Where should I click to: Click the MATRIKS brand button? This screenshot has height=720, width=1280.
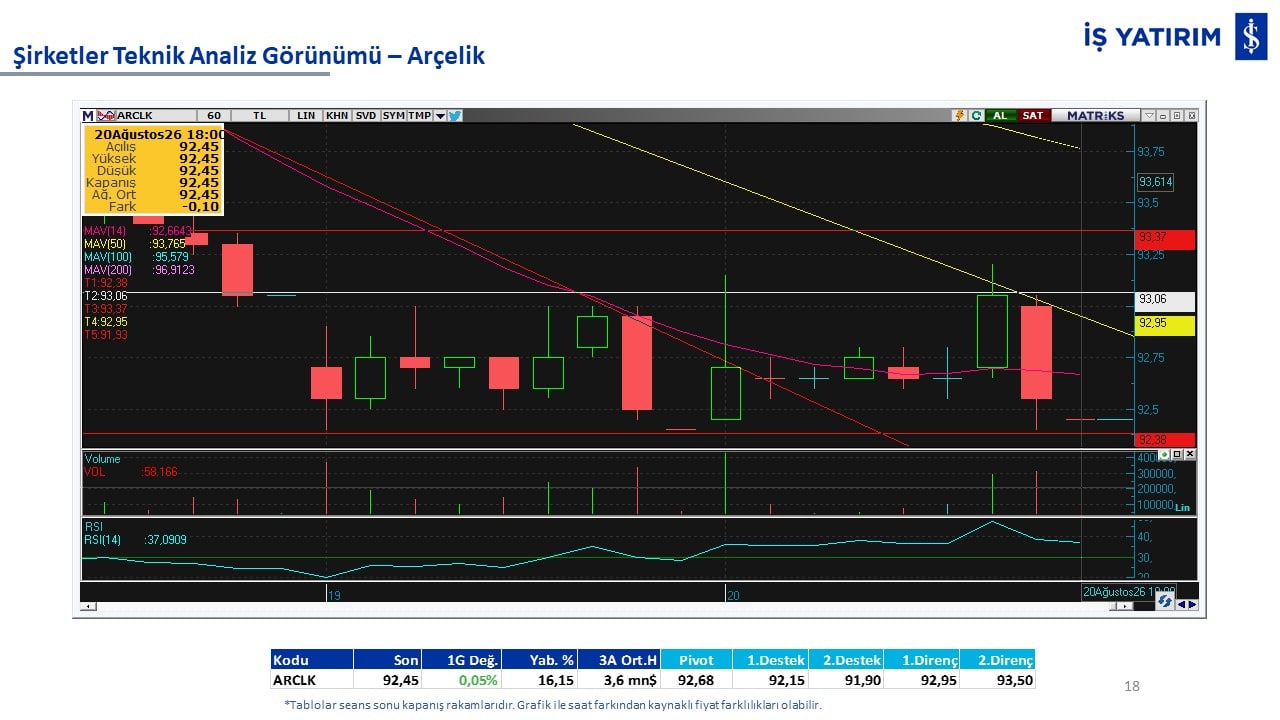(x=1095, y=116)
